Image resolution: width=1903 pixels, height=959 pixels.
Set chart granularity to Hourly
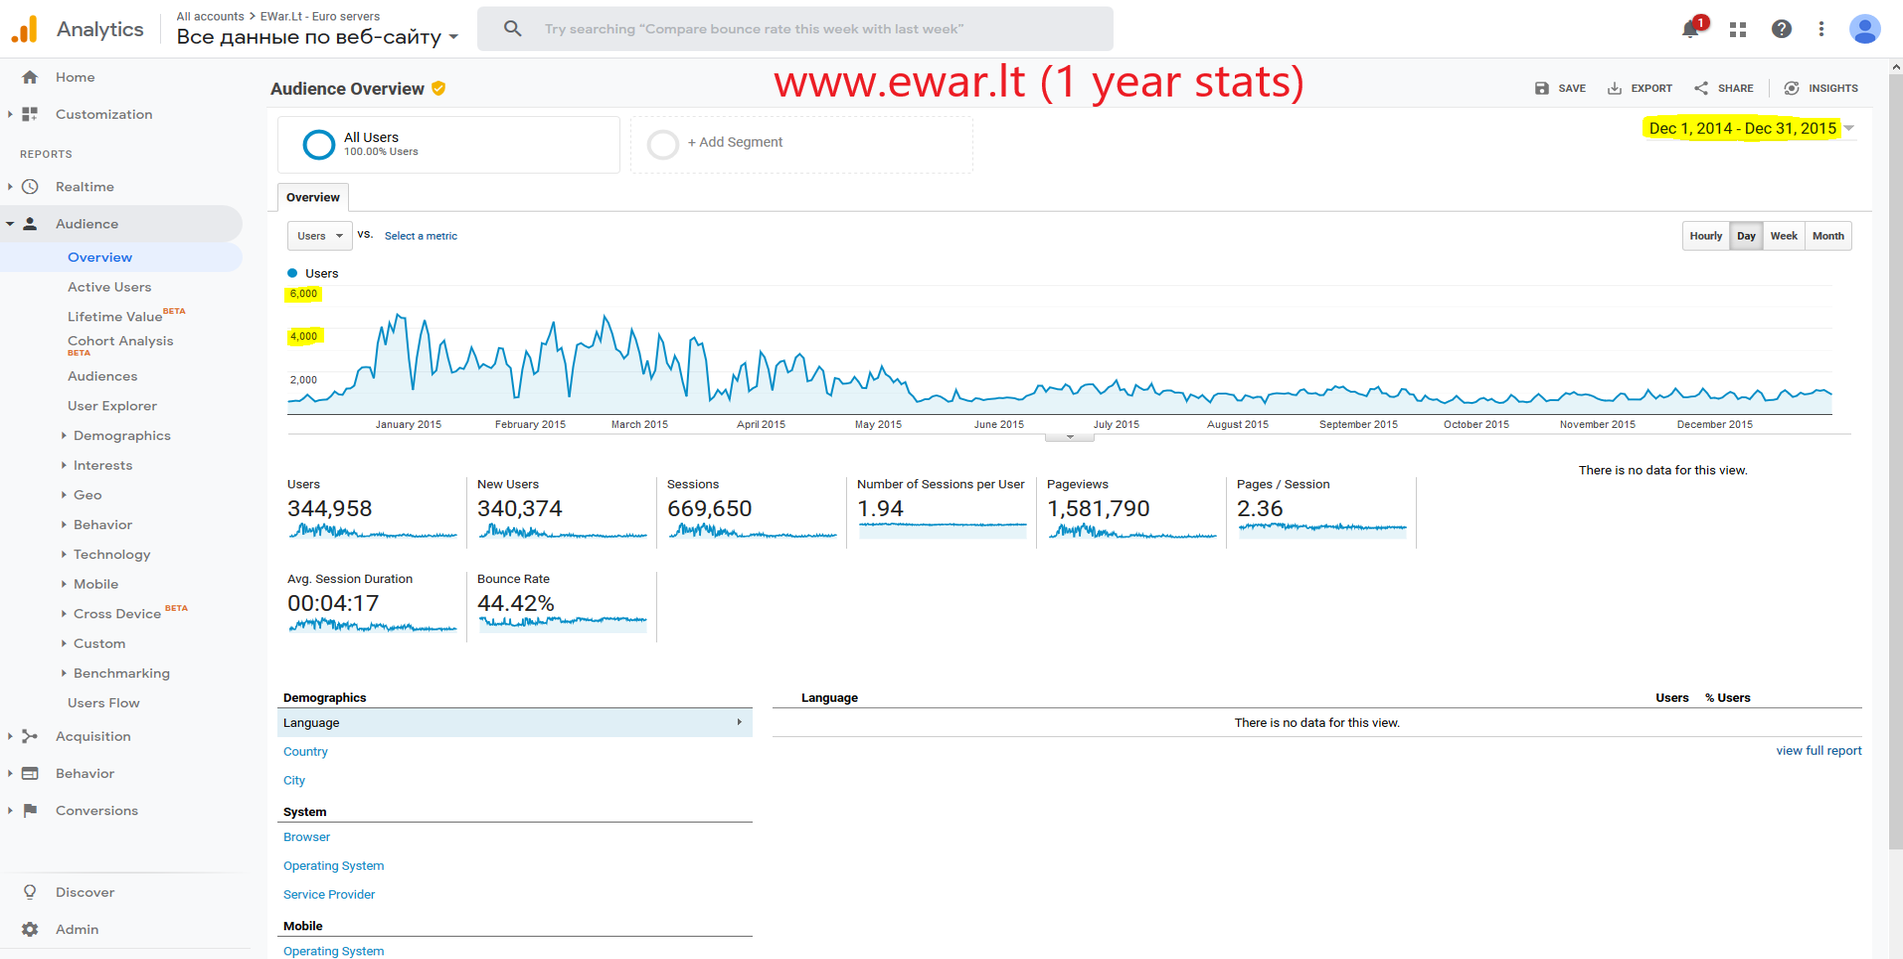point(1705,236)
